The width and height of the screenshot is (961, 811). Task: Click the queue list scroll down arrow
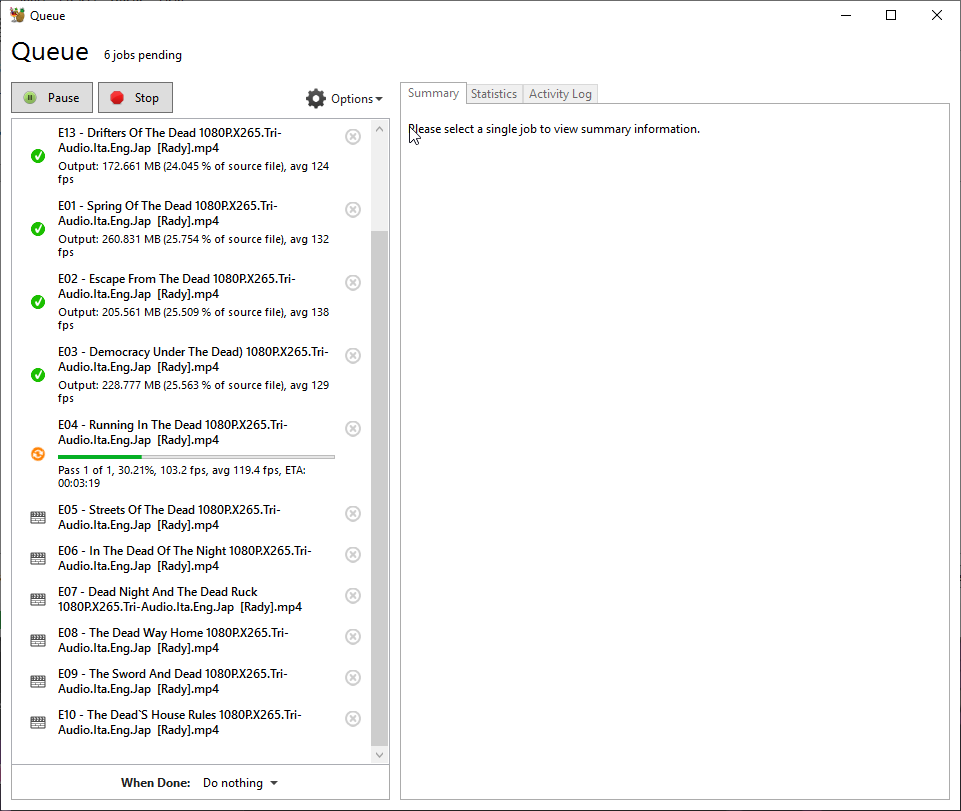(379, 756)
